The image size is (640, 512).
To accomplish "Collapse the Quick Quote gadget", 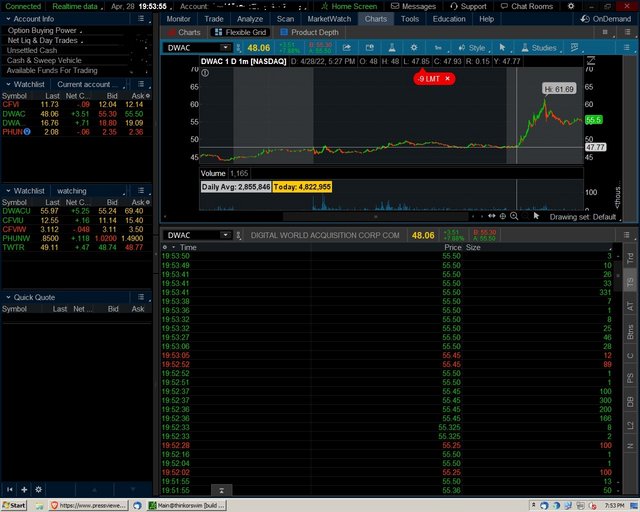I will (x=8, y=297).
